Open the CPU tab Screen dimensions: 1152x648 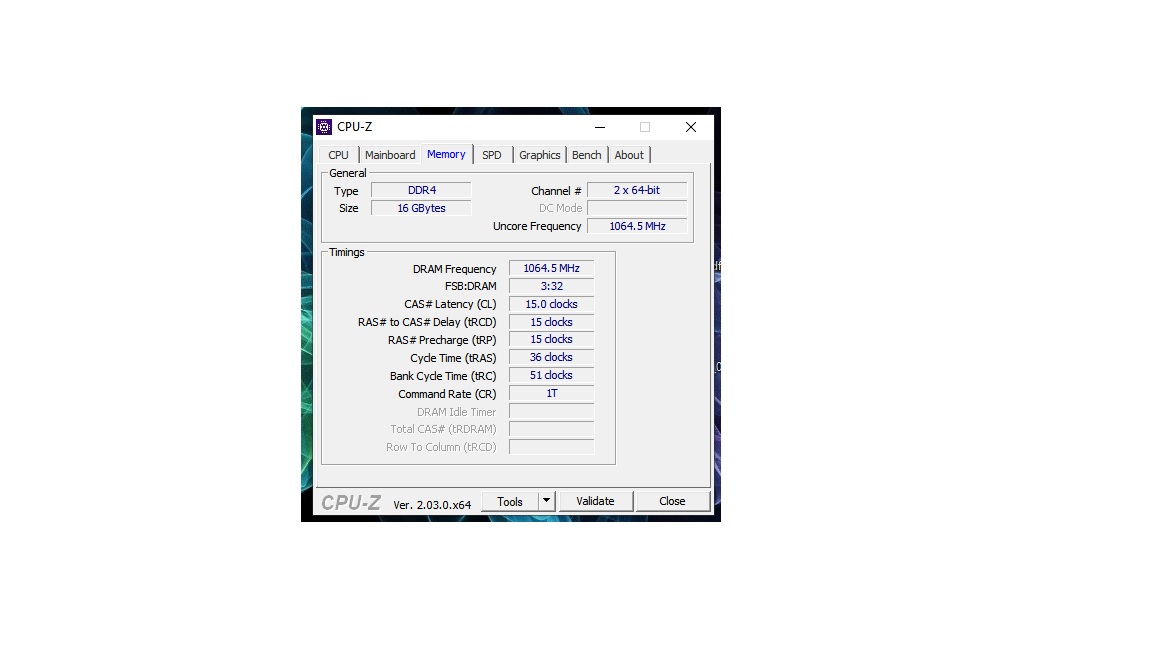tap(339, 155)
